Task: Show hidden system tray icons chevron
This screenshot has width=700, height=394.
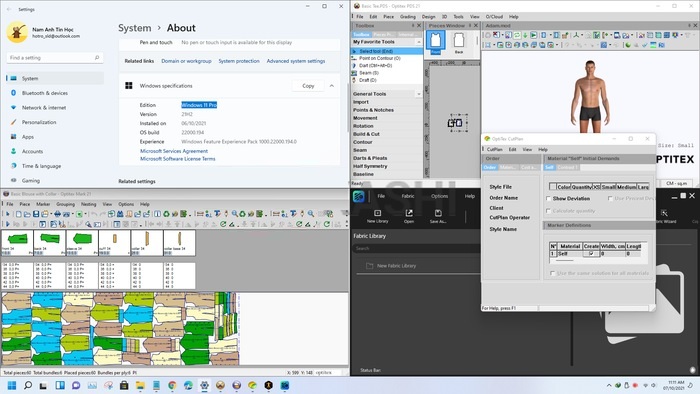Action: point(609,385)
